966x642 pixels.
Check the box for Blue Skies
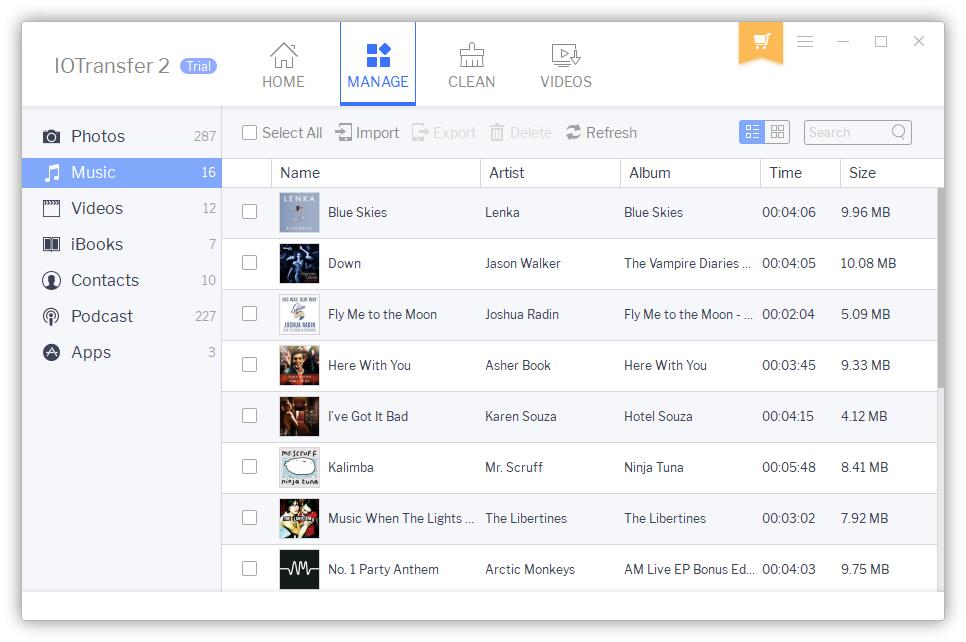click(x=250, y=212)
